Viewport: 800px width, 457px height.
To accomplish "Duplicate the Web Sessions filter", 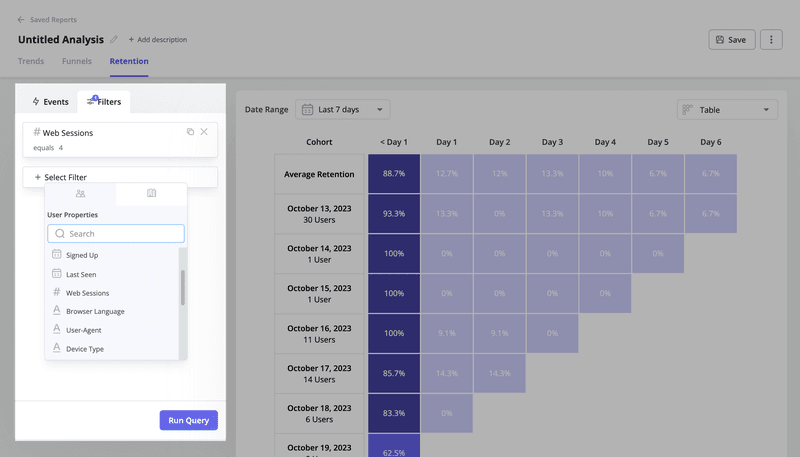I will point(190,132).
